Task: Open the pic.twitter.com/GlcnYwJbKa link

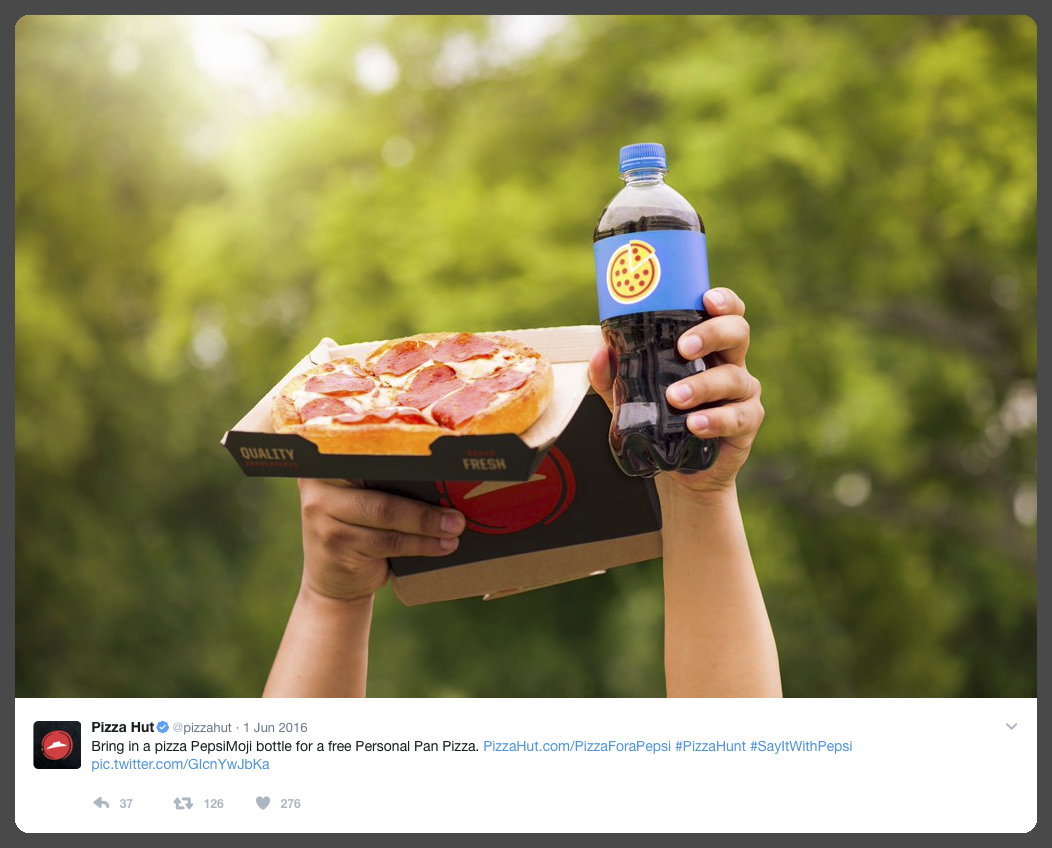Action: (180, 764)
